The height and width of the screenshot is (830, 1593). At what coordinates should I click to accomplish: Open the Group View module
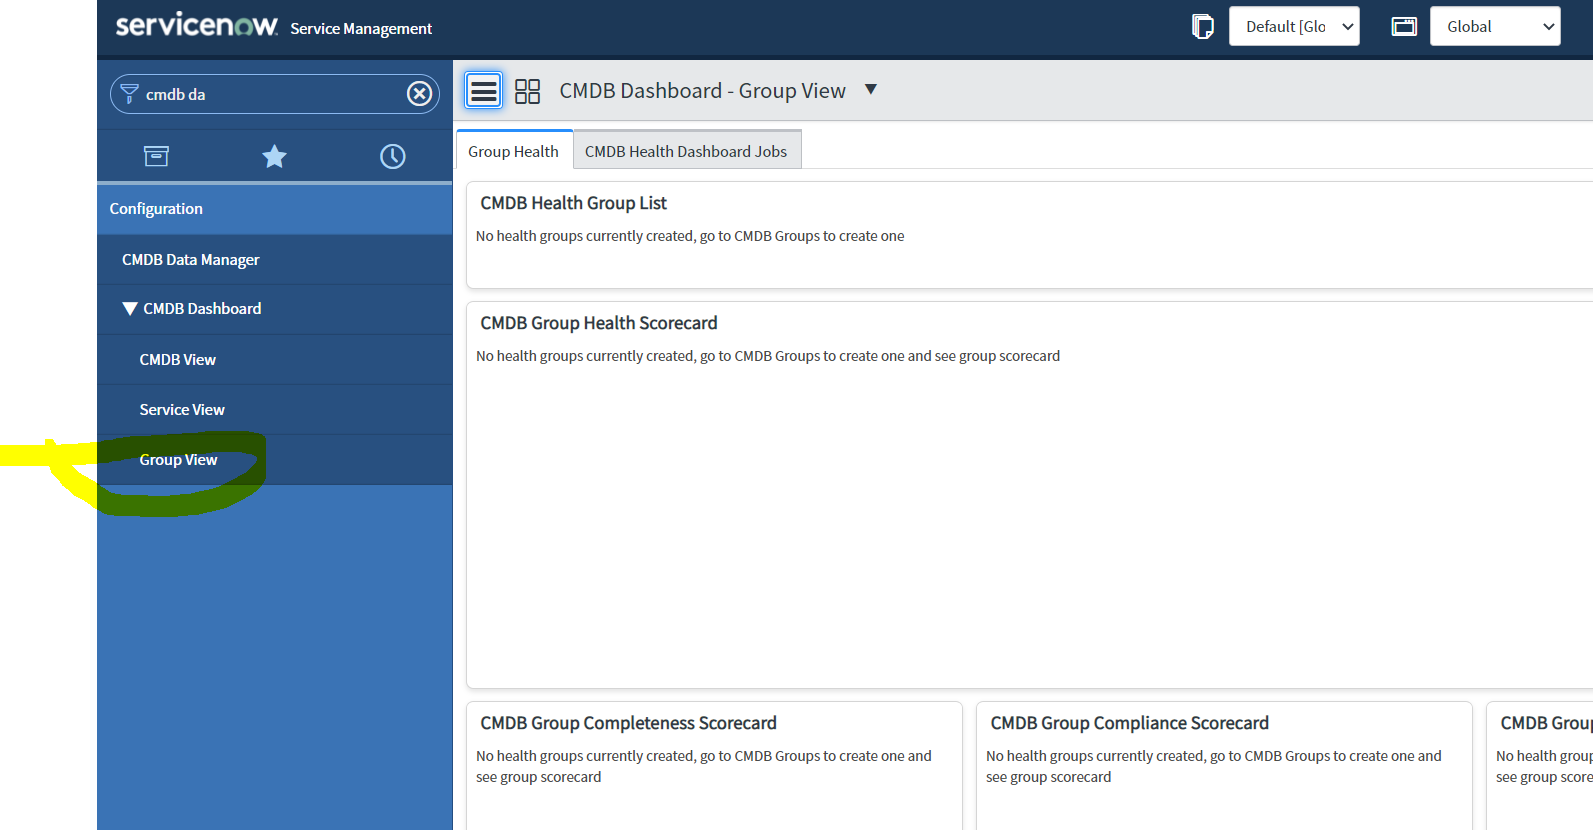pyautogui.click(x=274, y=460)
